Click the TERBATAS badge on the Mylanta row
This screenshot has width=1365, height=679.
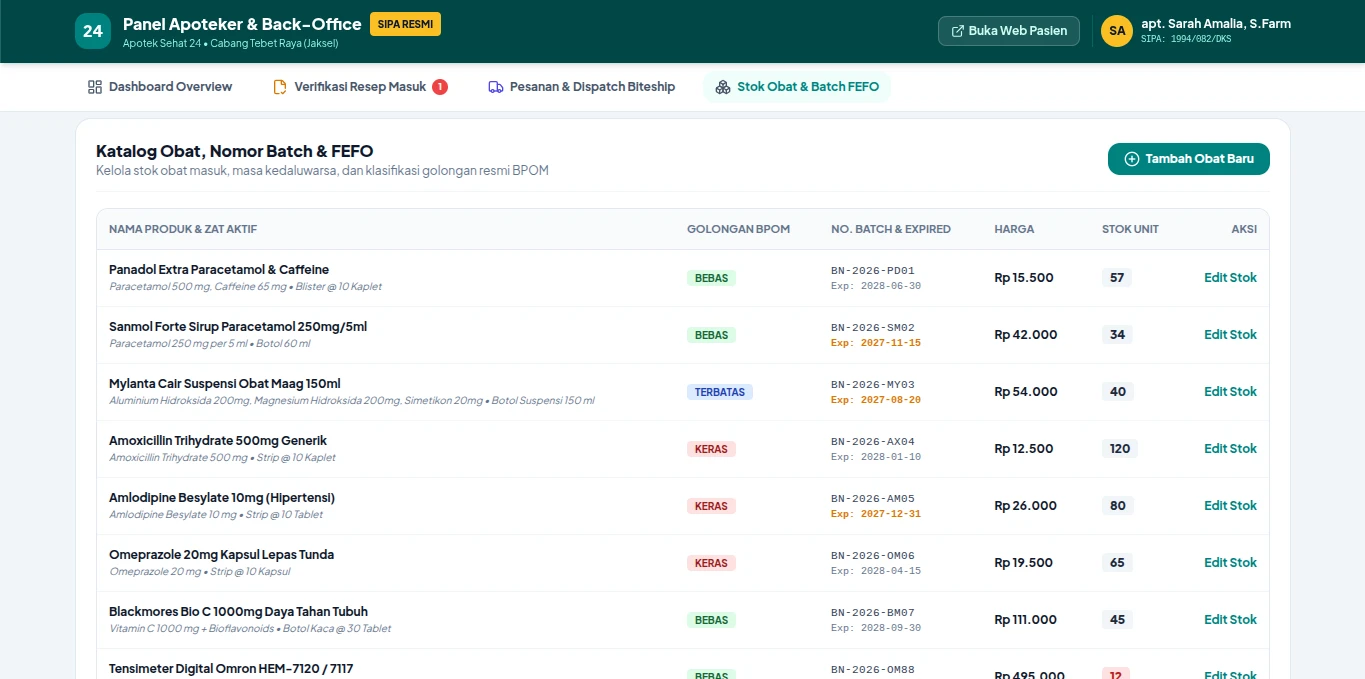[720, 392]
